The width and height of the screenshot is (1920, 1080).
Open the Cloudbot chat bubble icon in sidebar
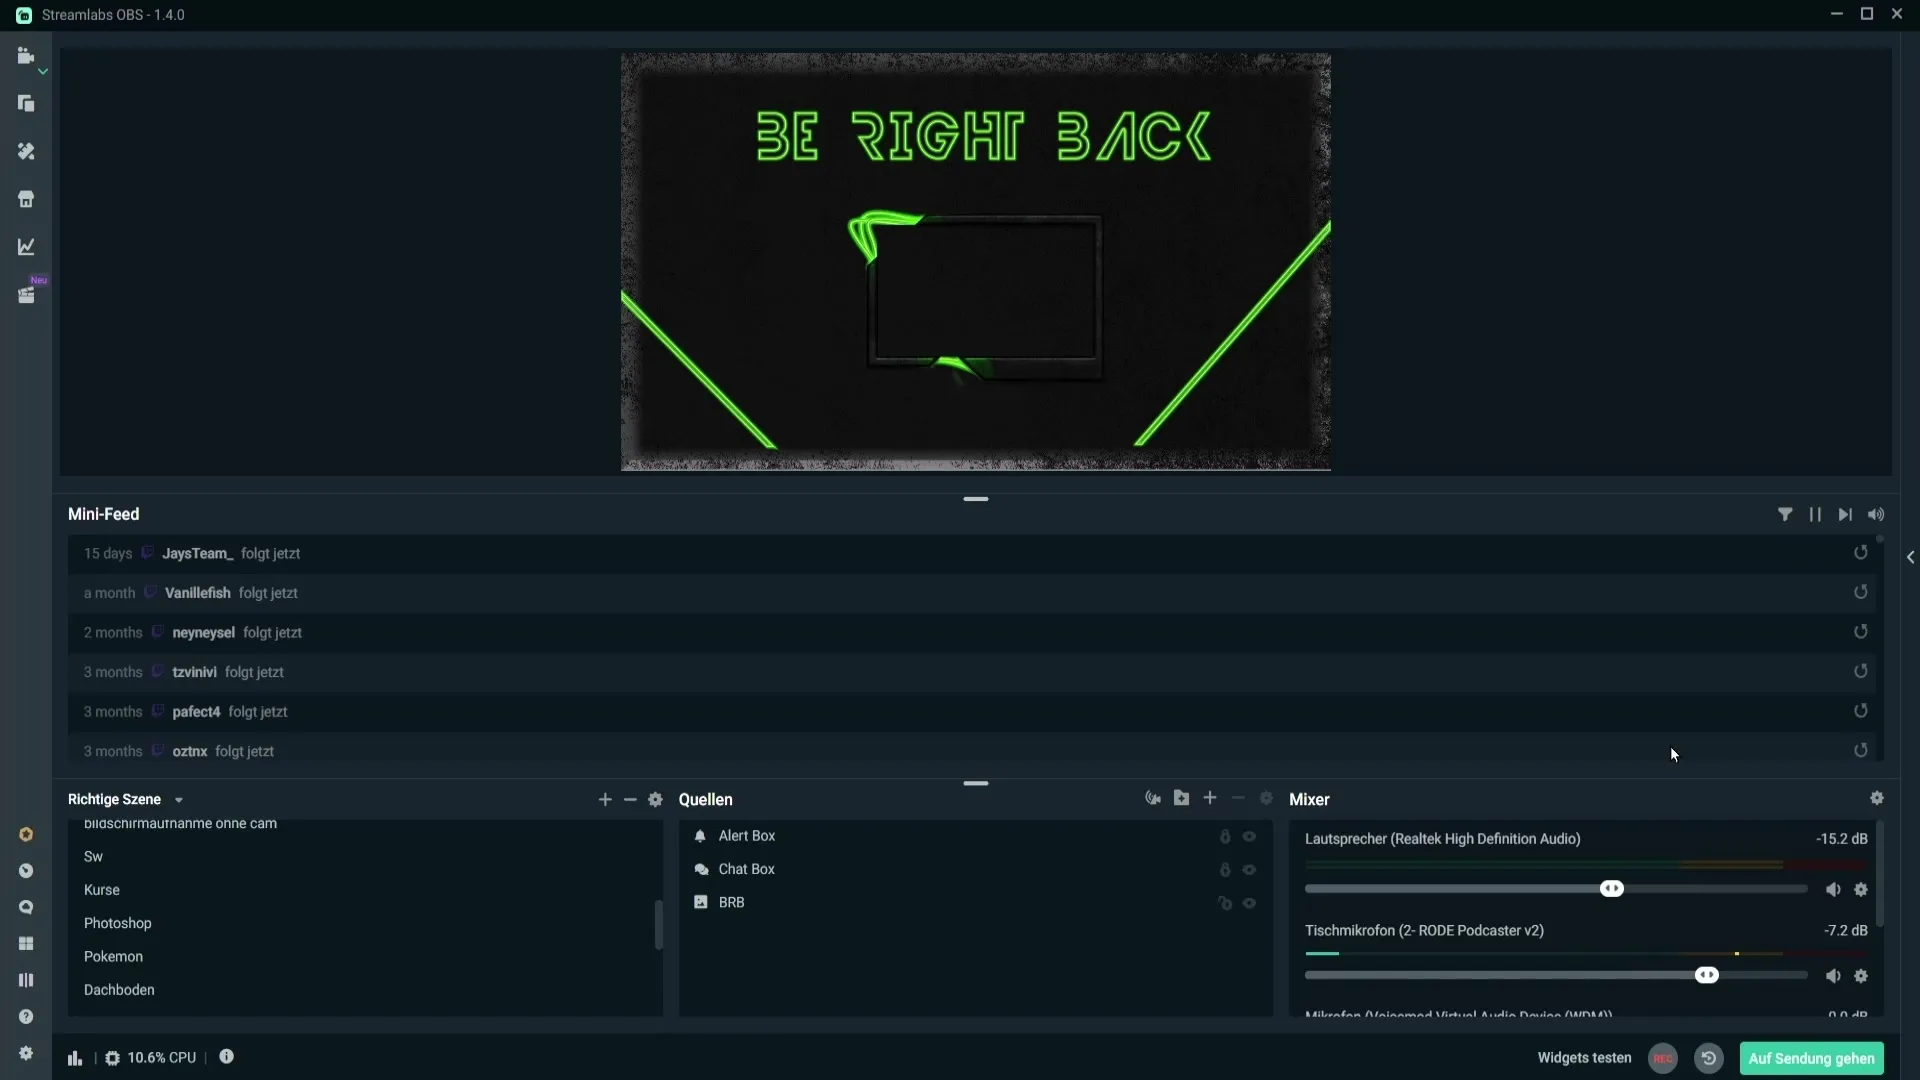(x=26, y=908)
